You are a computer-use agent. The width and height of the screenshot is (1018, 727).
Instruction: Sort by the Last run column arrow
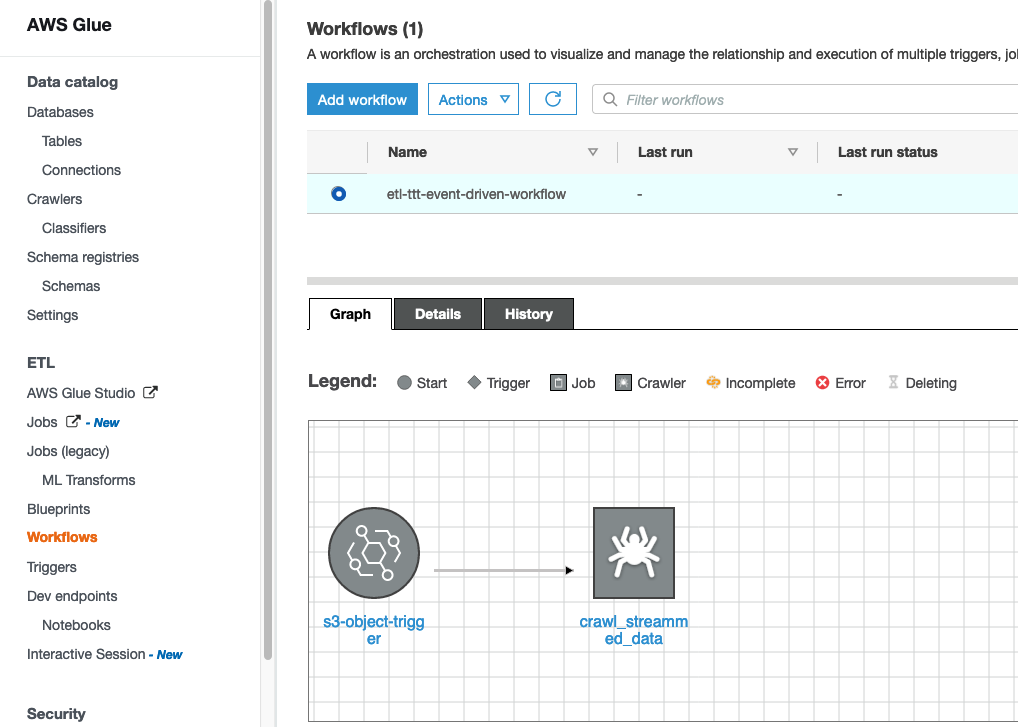793,152
